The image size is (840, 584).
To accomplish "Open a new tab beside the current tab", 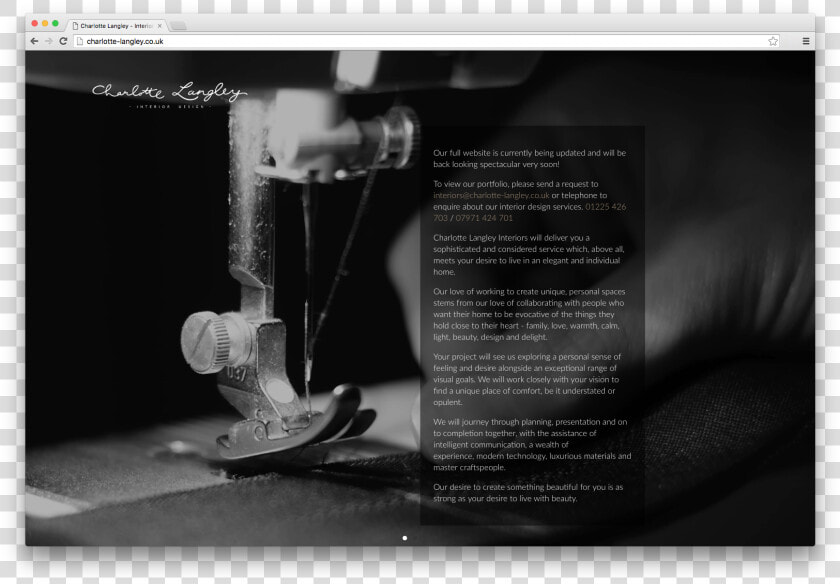I will (178, 26).
